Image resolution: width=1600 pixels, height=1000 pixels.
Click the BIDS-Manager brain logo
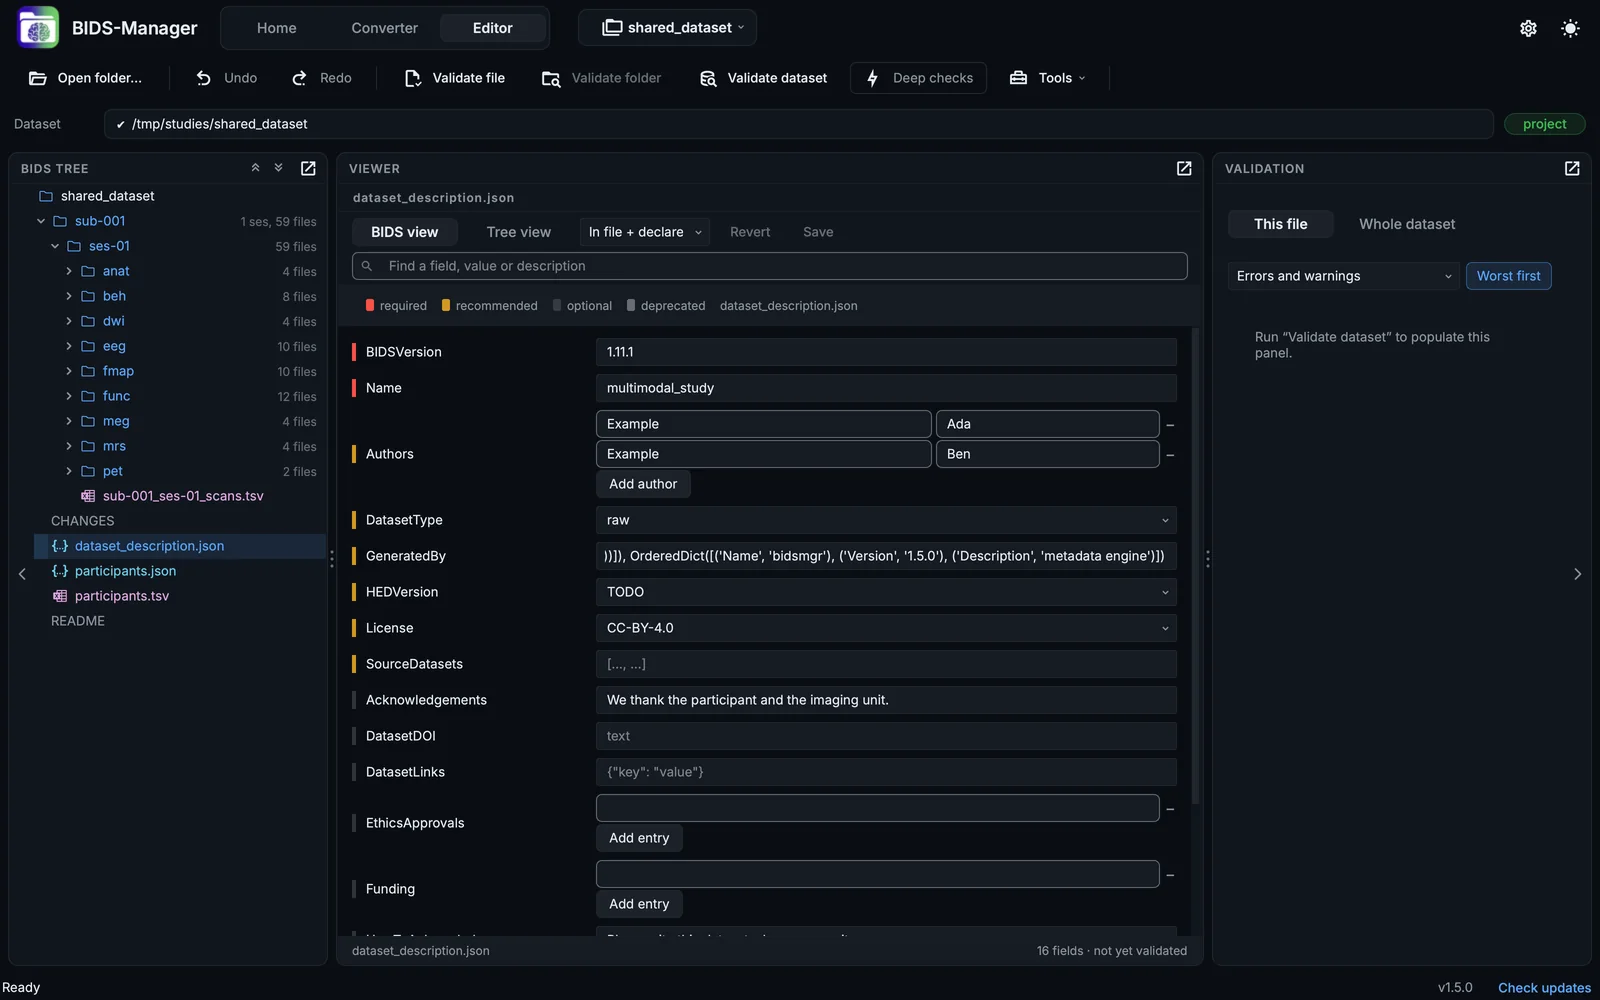point(38,28)
